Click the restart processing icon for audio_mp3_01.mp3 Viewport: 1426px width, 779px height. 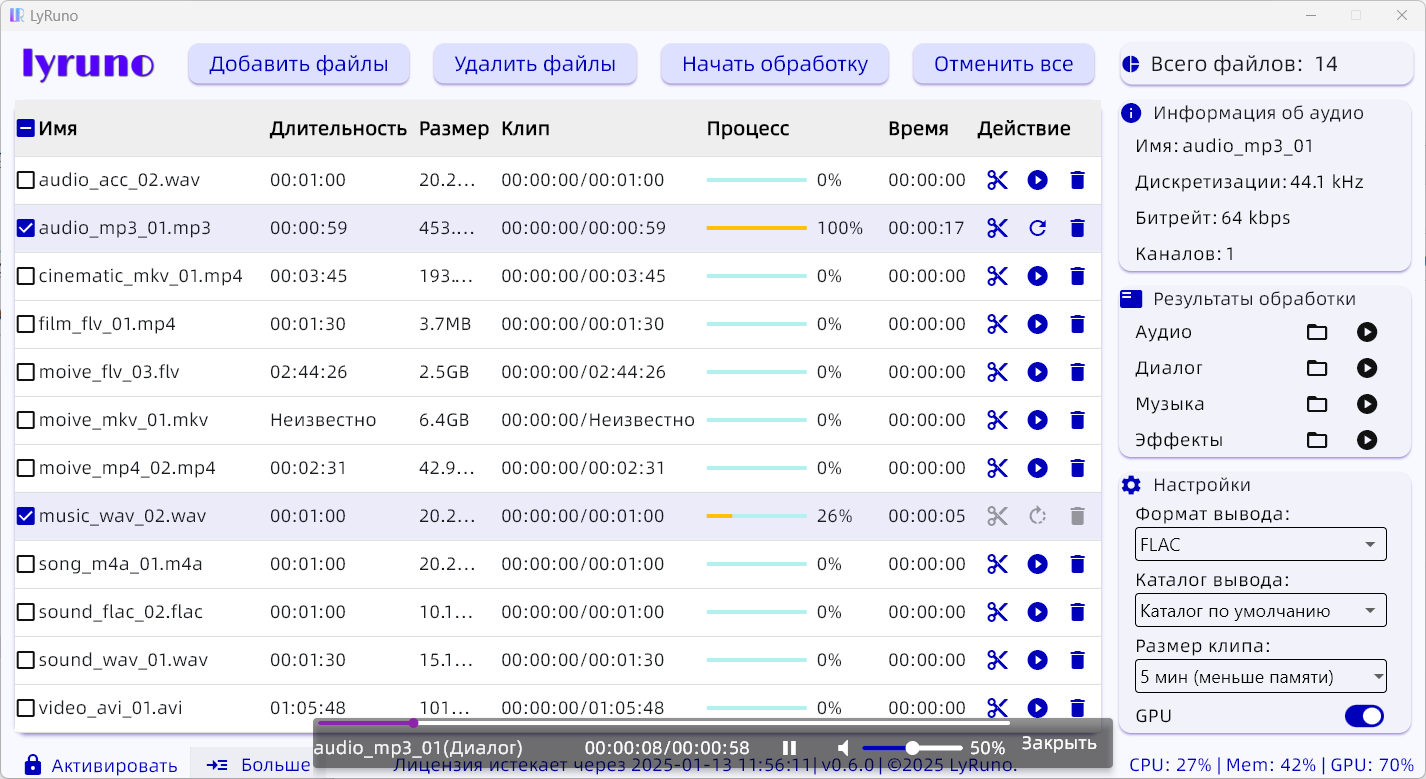pos(1037,228)
